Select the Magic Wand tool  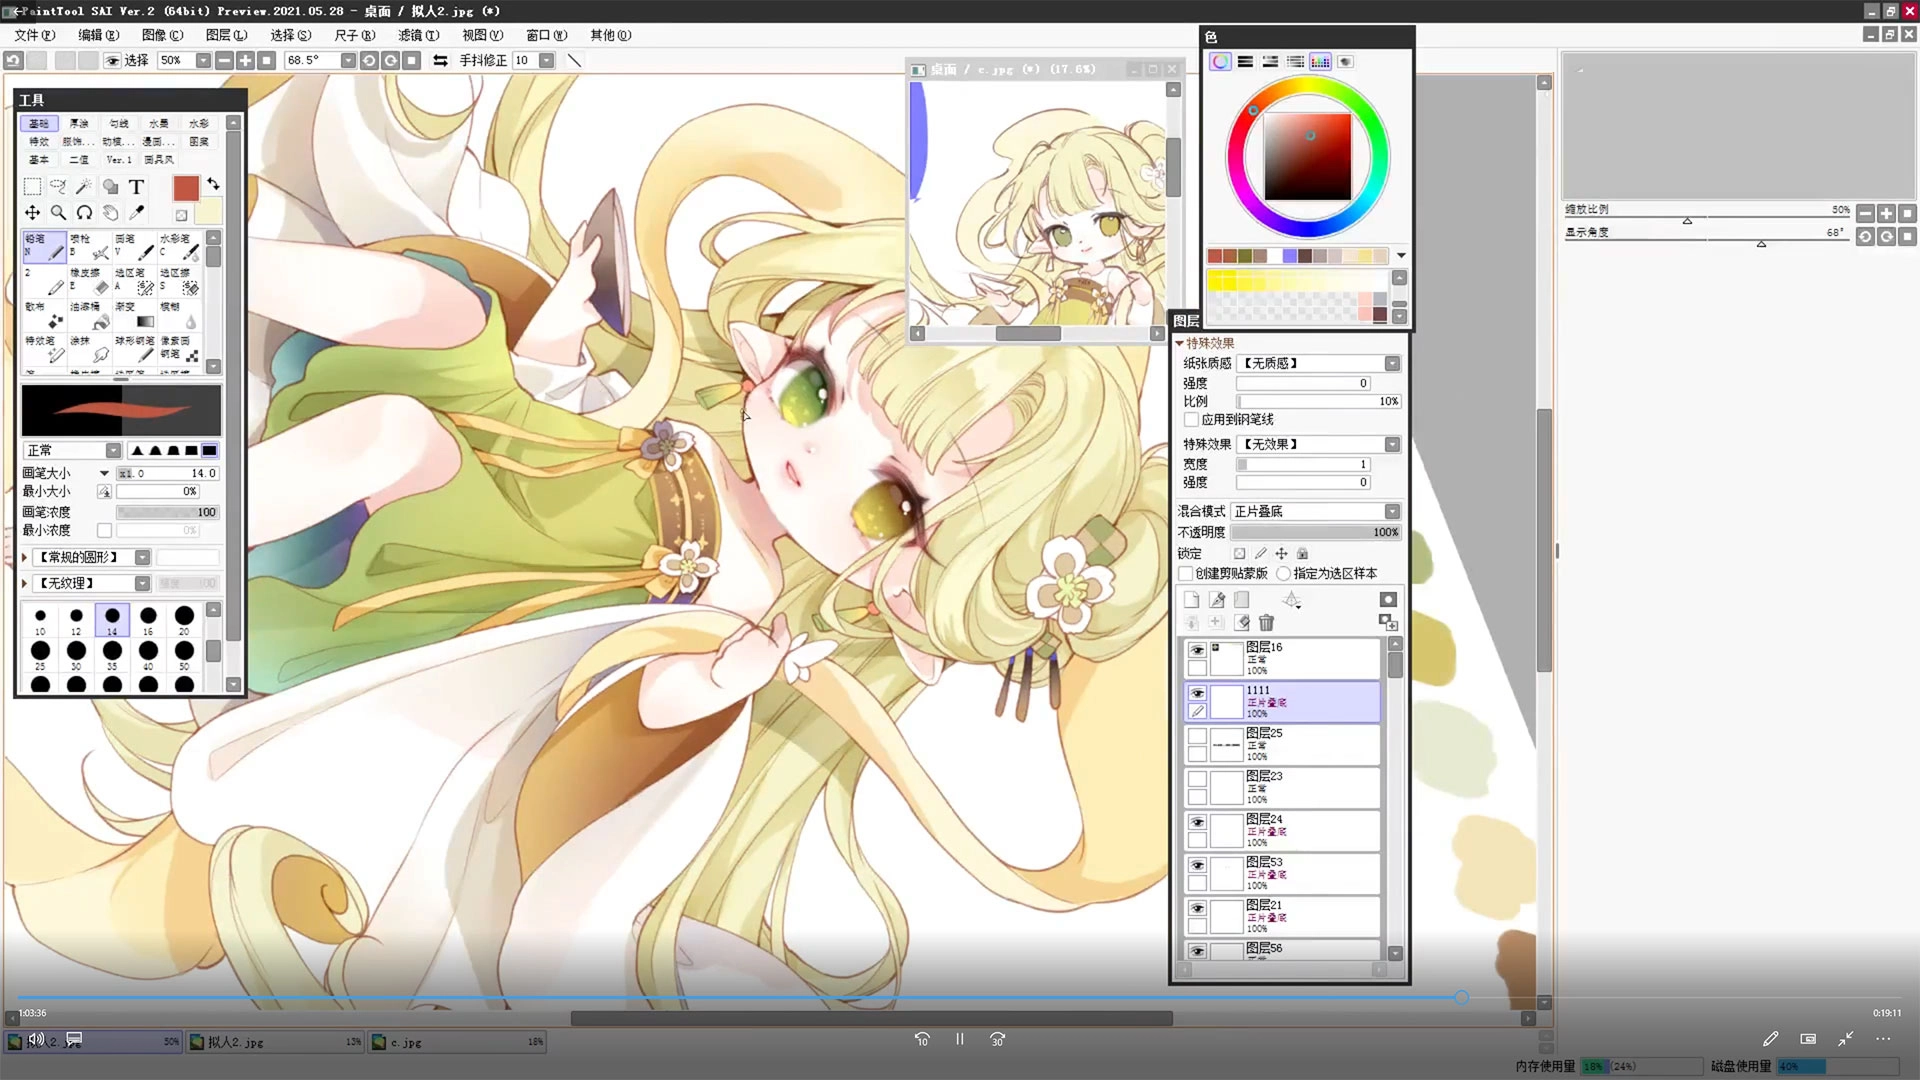pos(84,186)
